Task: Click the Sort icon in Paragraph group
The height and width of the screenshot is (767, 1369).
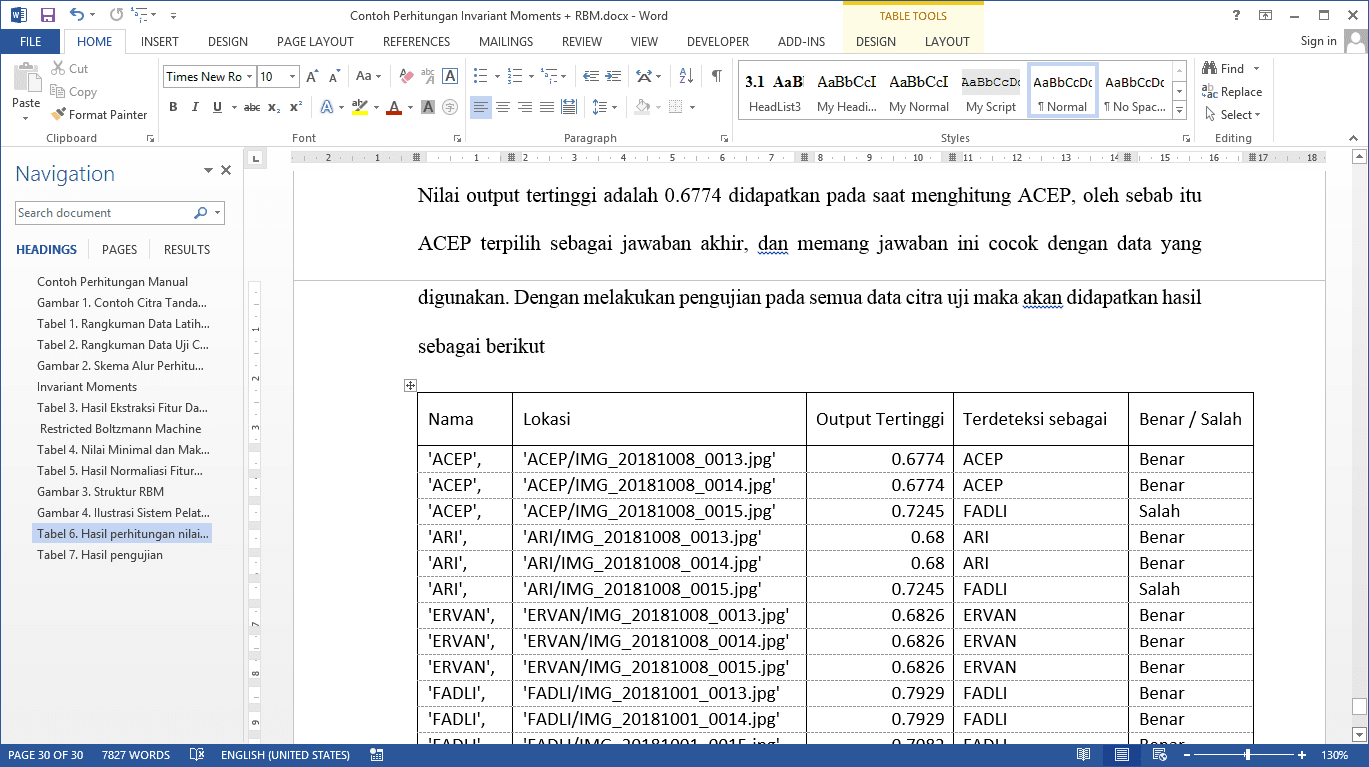Action: click(x=686, y=76)
